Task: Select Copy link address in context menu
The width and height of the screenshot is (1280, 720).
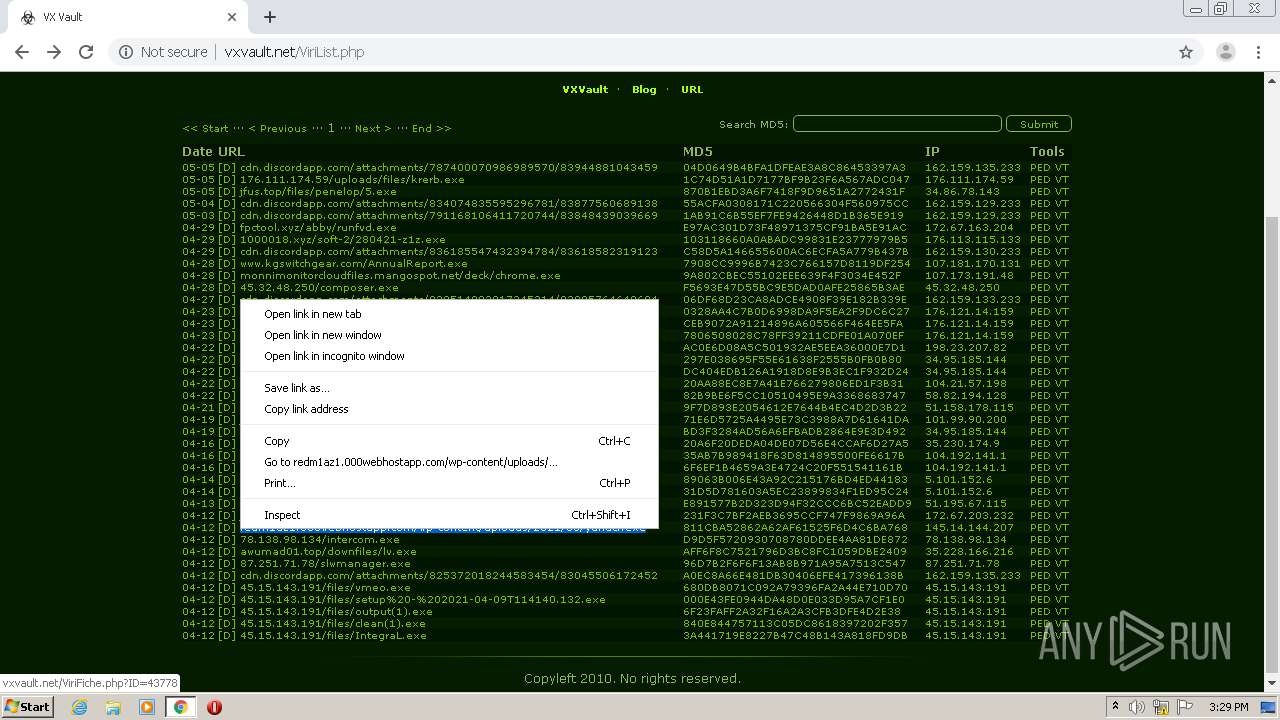Action: point(449,409)
